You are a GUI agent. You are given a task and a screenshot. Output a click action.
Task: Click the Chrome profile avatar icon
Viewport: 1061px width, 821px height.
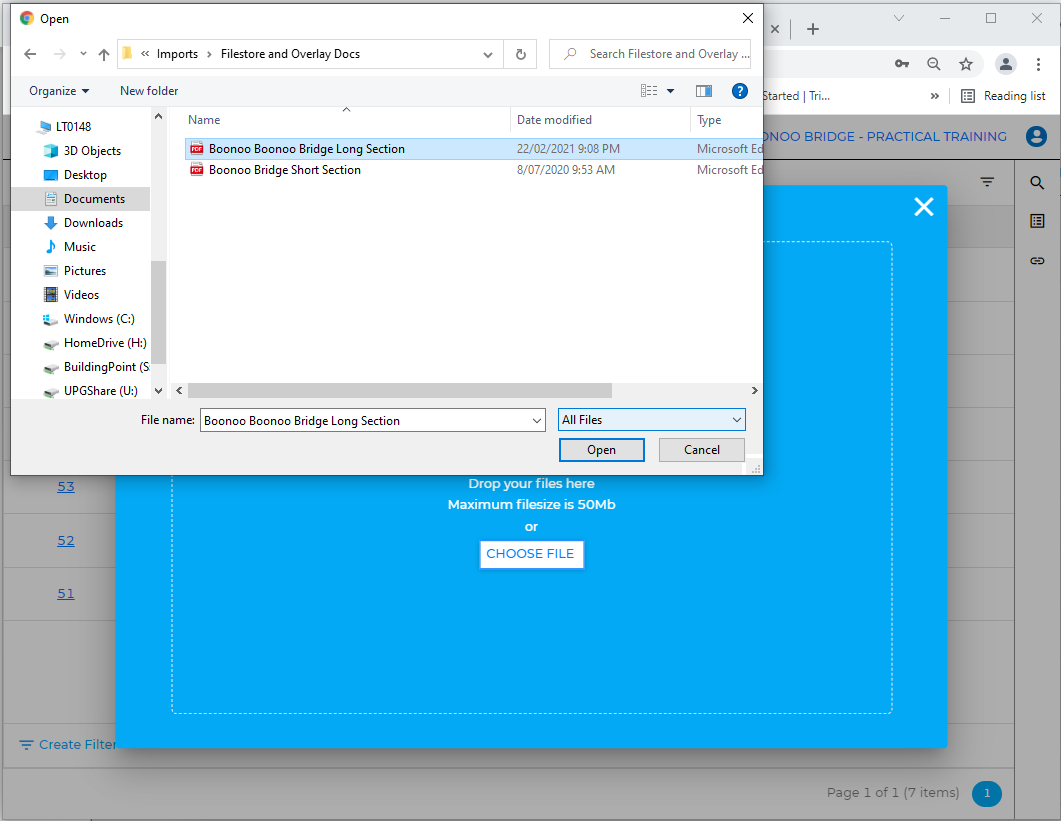(x=1006, y=64)
